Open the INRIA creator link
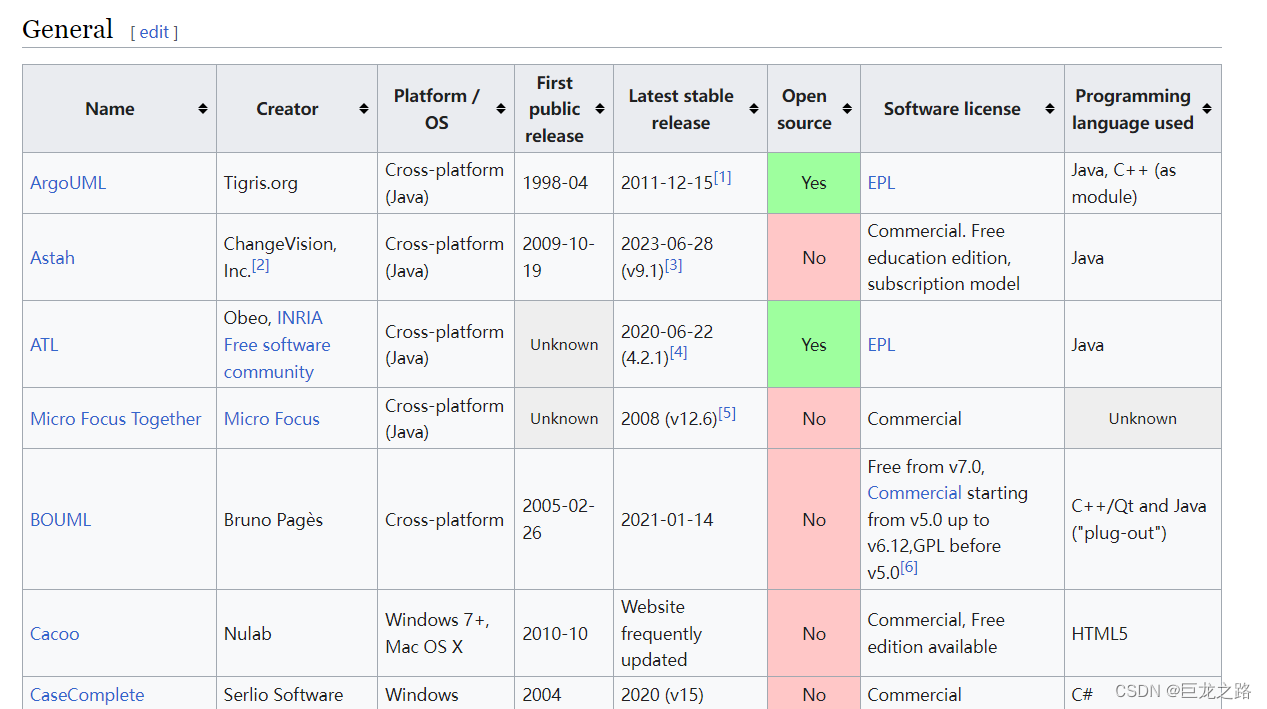The width and height of the screenshot is (1267, 709). [x=300, y=318]
